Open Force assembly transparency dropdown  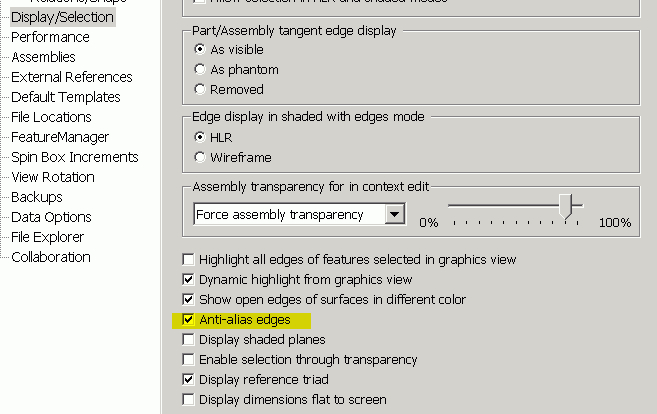coord(394,215)
